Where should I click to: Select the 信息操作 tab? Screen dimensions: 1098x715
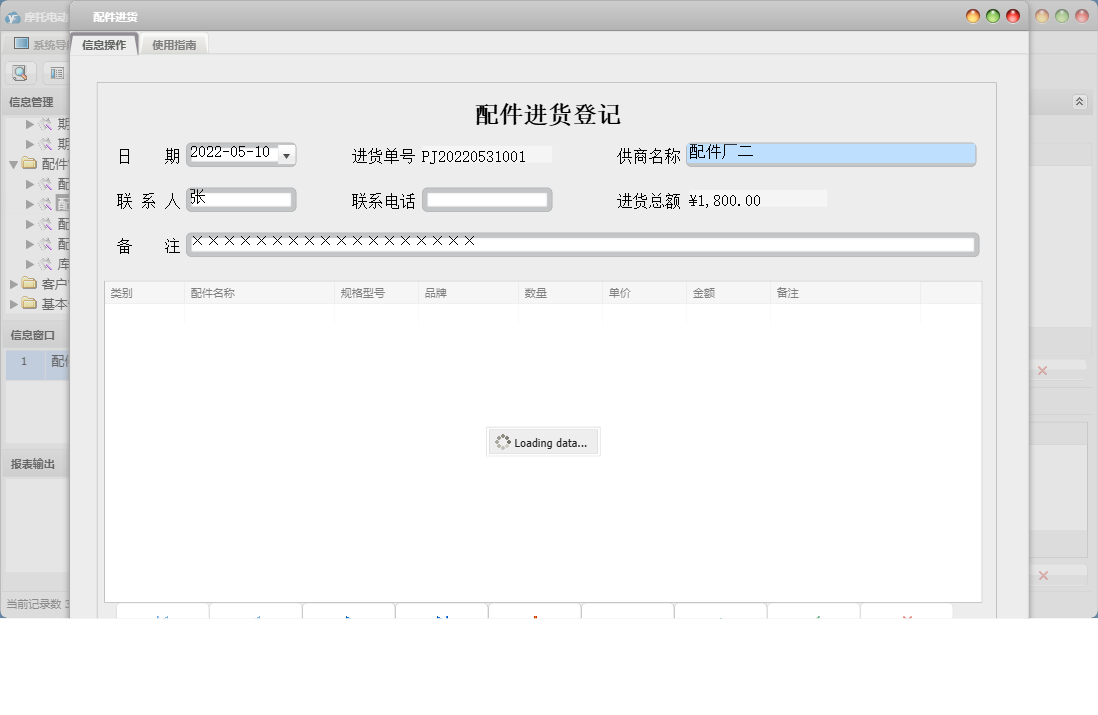pos(103,44)
